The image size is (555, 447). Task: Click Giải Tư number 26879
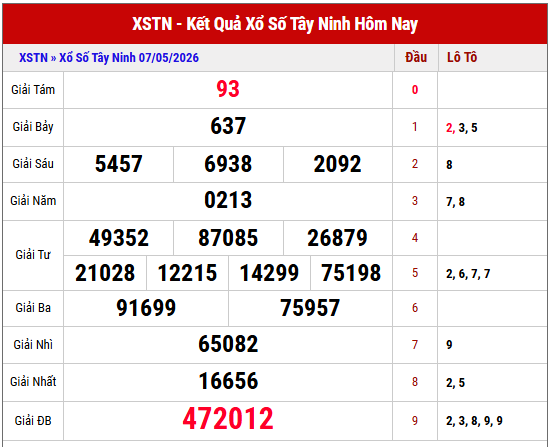337,238
